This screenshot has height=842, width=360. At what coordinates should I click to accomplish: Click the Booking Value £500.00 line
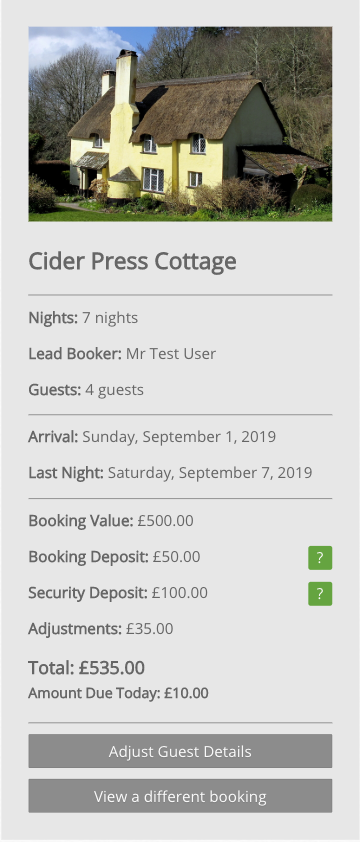coord(111,521)
